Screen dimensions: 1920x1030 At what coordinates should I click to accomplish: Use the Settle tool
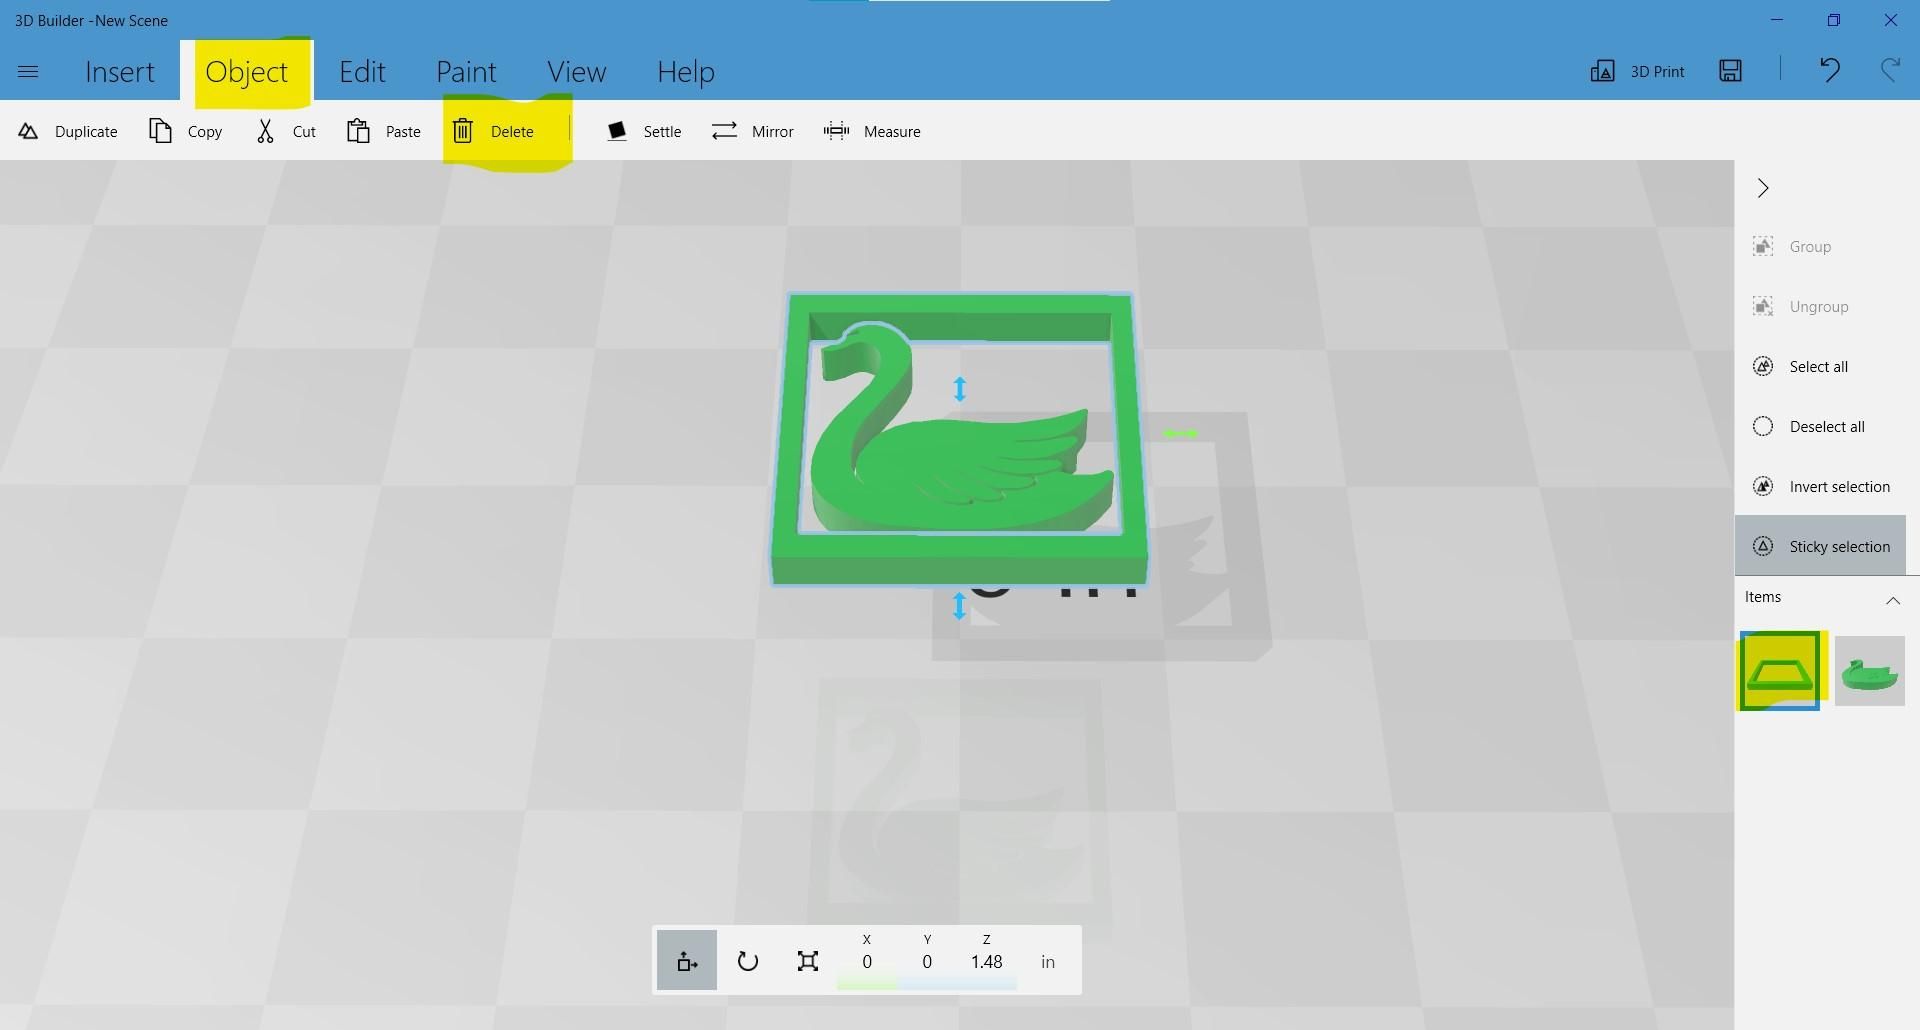tap(644, 131)
